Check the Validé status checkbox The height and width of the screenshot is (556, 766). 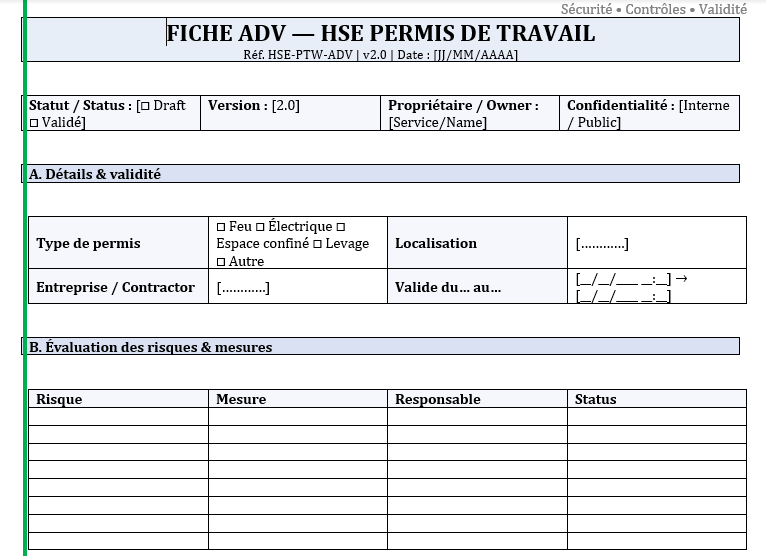coord(34,123)
